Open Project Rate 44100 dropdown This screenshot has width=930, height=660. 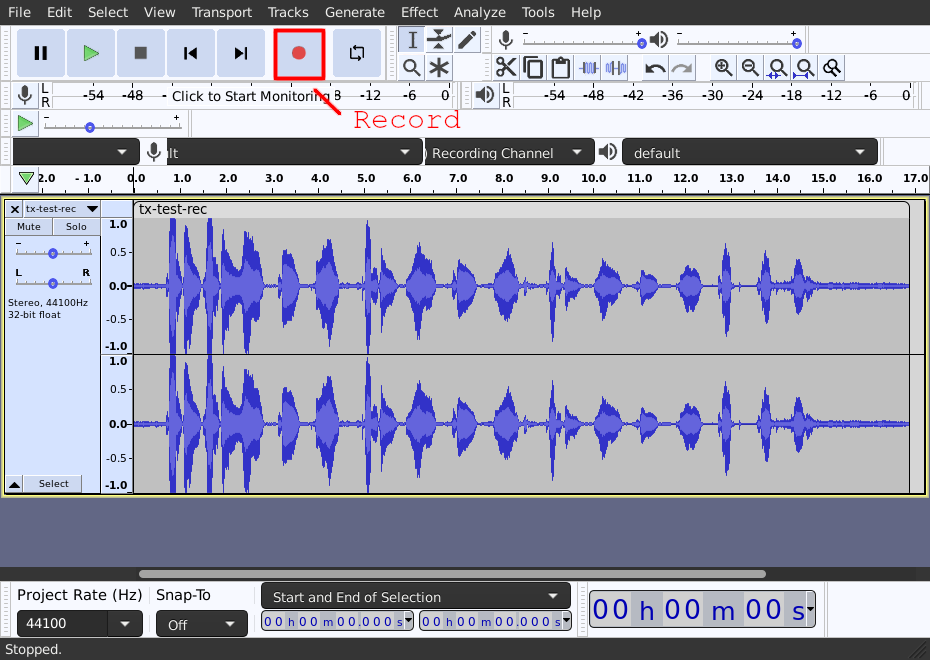[125, 623]
